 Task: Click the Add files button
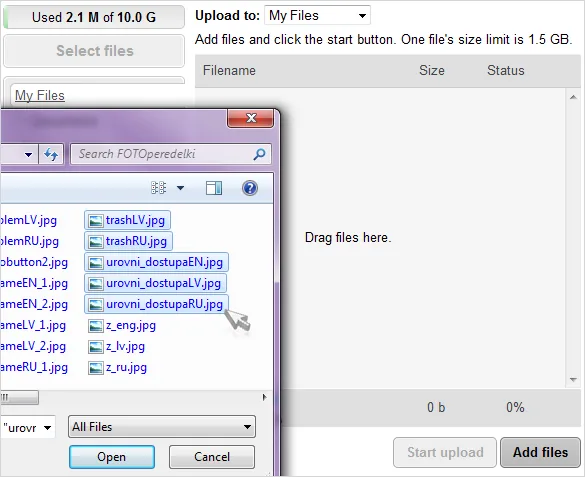click(x=540, y=452)
